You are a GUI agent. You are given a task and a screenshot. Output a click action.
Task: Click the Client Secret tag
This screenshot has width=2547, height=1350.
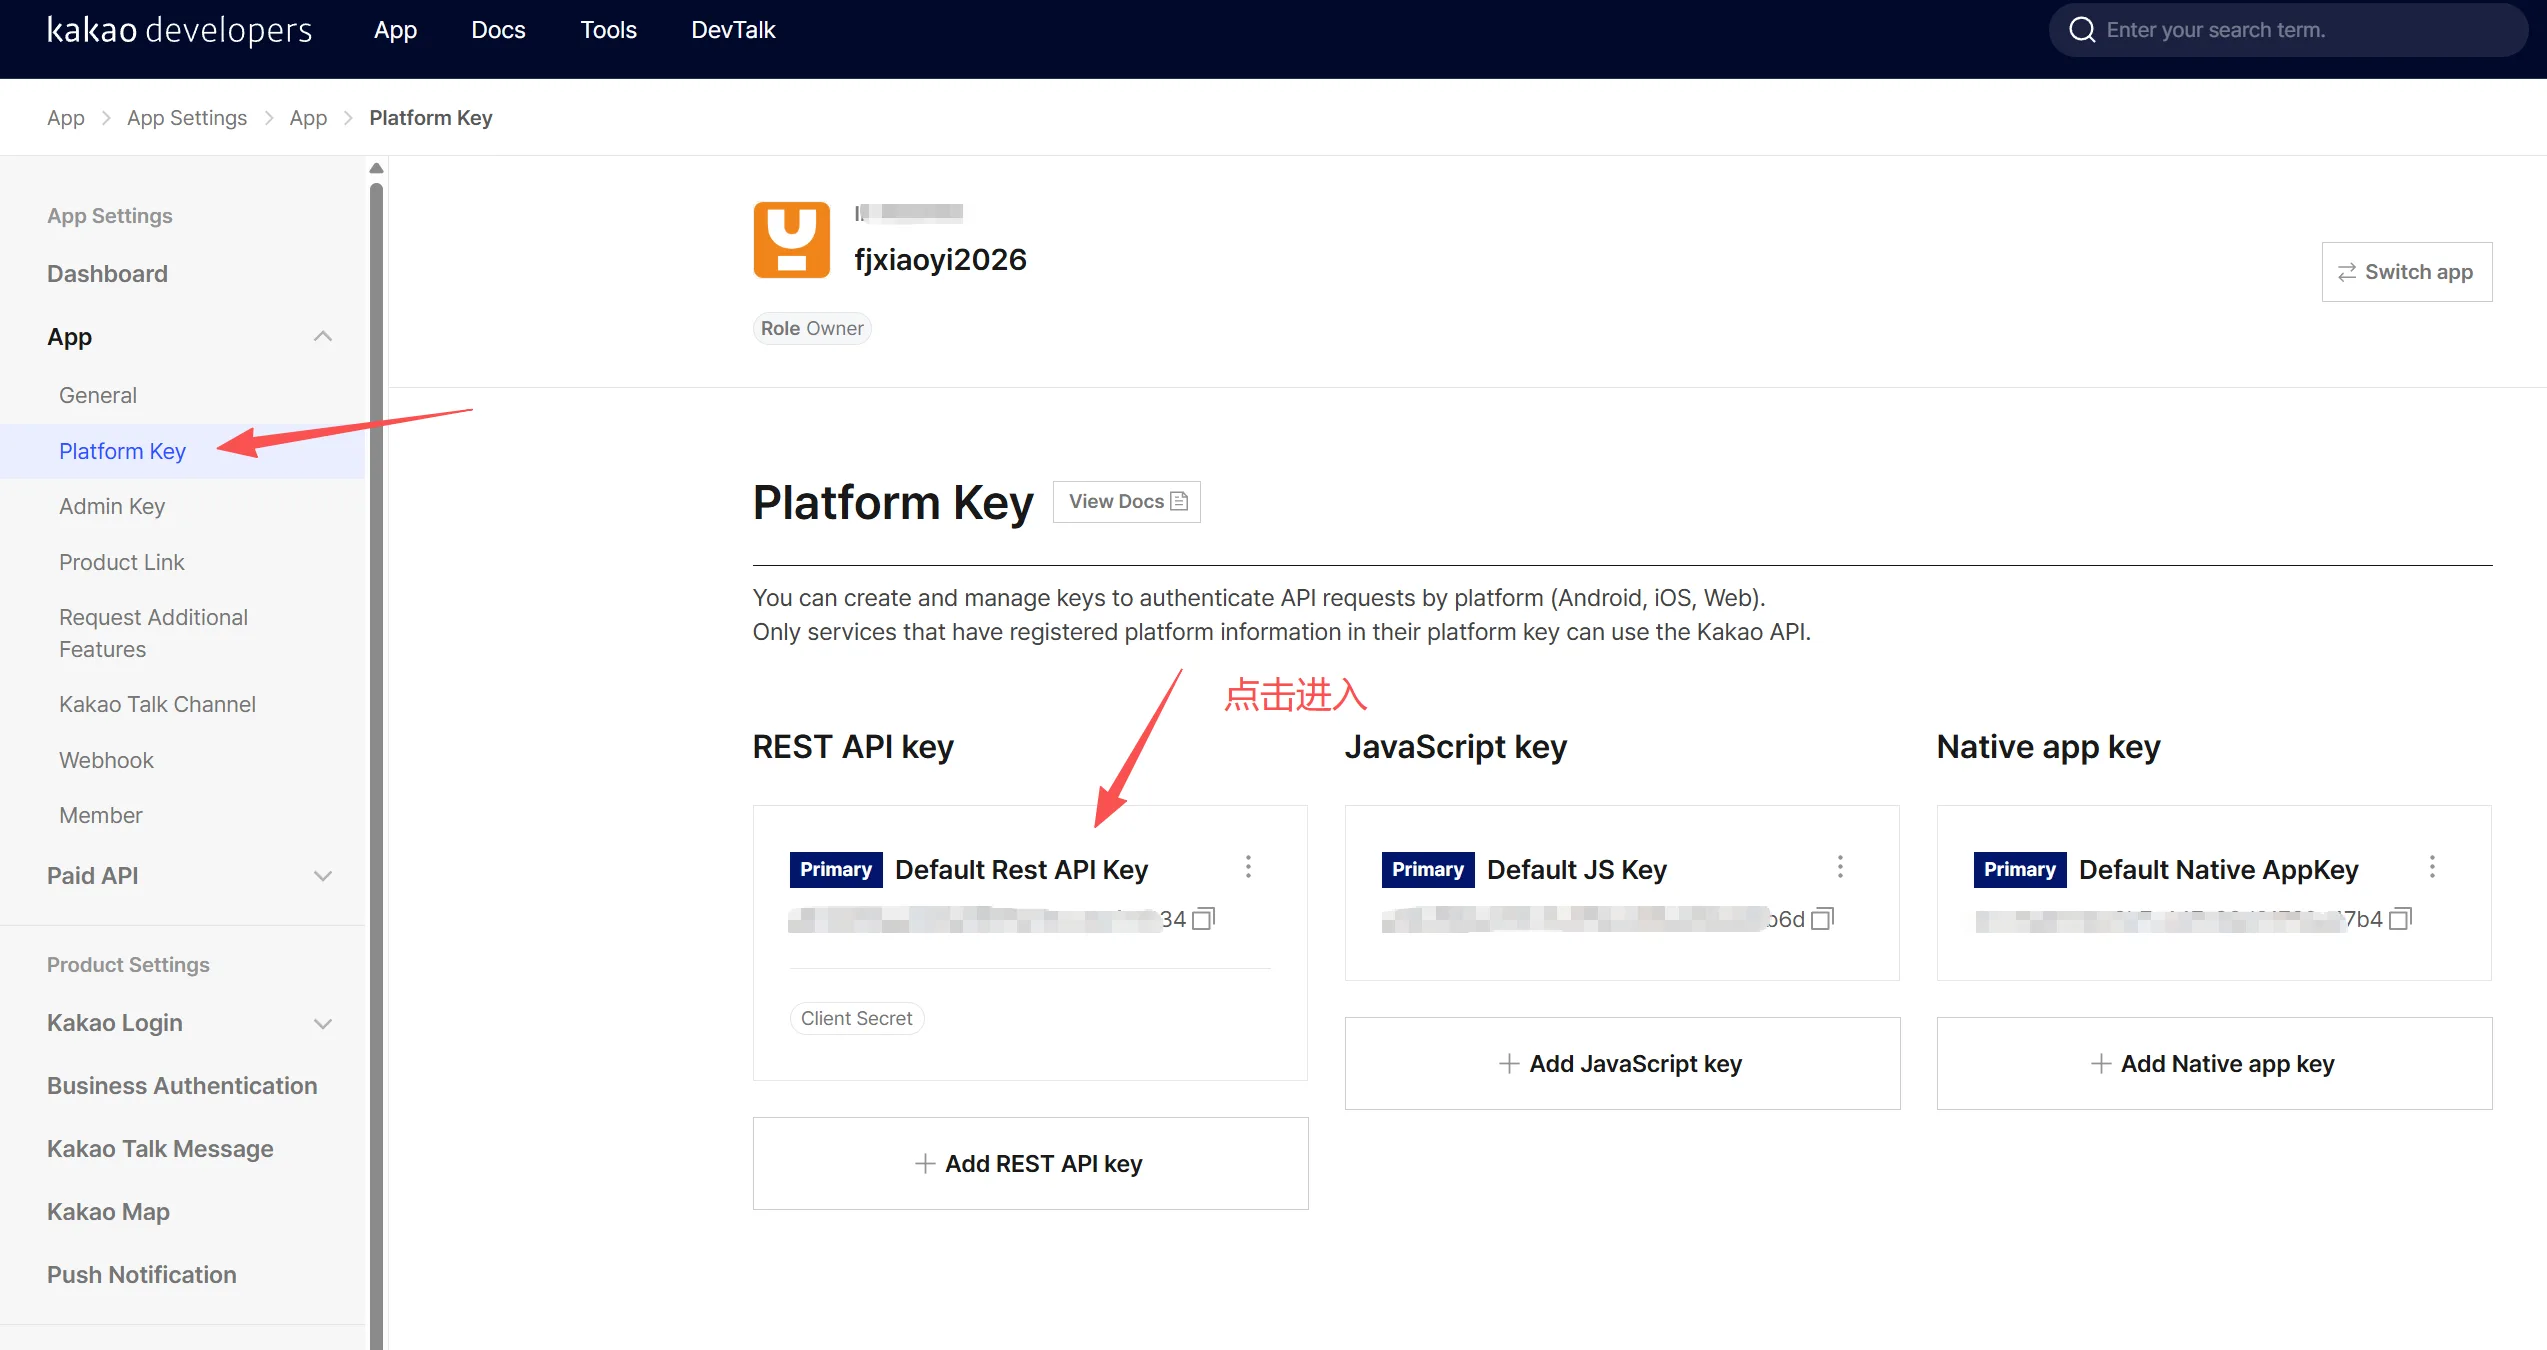pos(856,1018)
